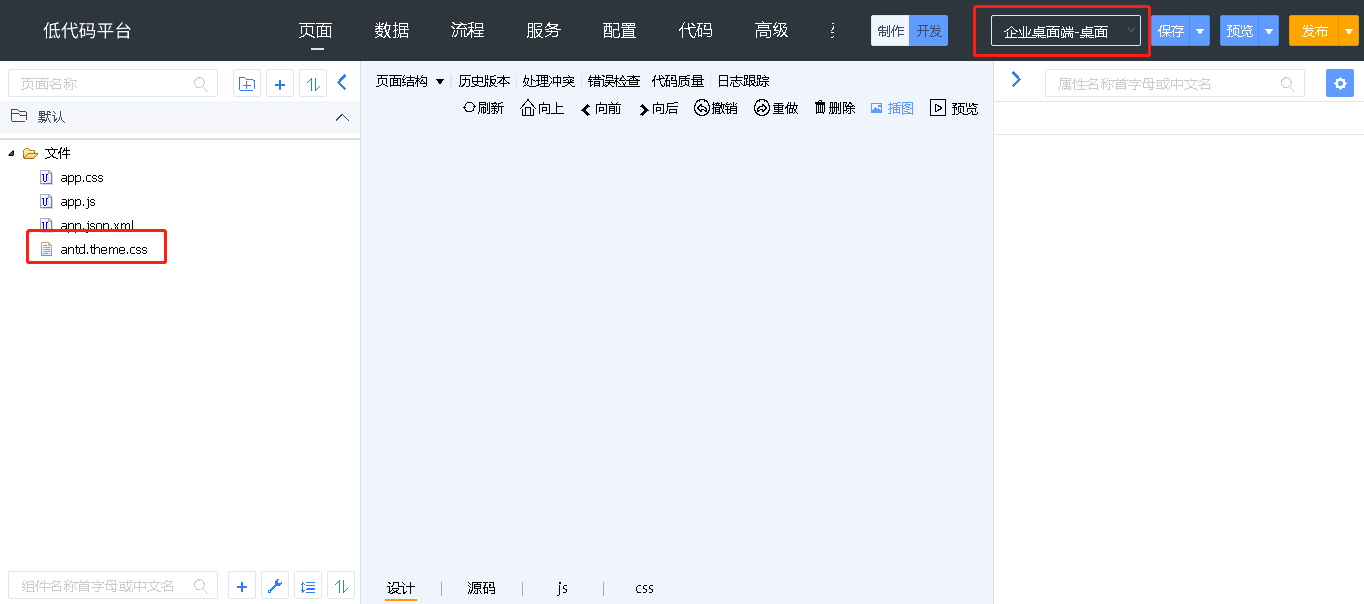This screenshot has width=1364, height=604.
Task: Click the 重做 redo icon
Action: click(762, 108)
